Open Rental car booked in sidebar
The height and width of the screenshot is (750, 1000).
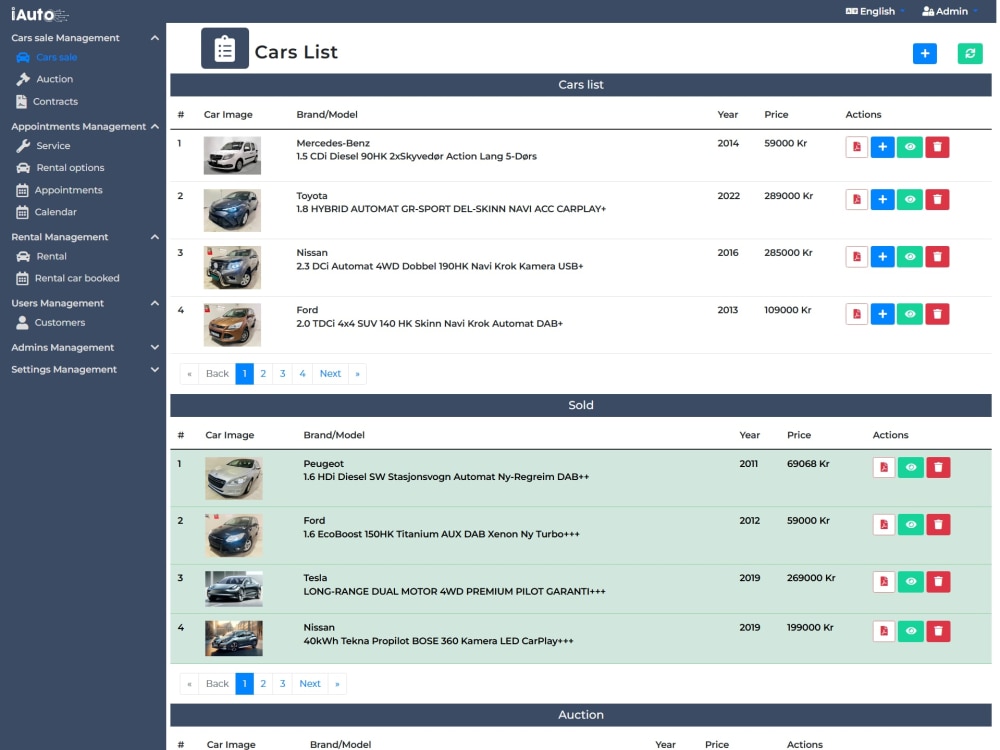click(x=68, y=279)
